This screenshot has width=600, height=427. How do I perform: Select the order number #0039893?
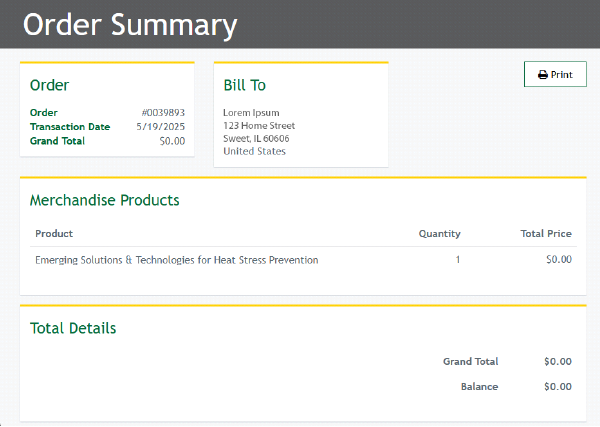click(163, 113)
